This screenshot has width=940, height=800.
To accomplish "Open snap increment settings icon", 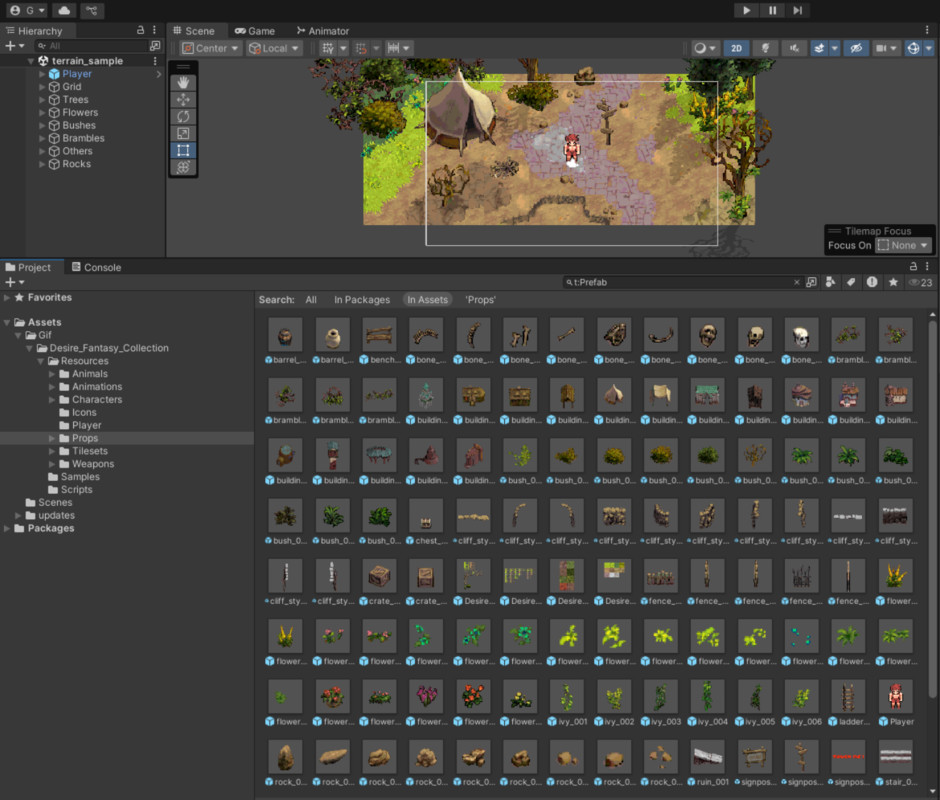I will [x=394, y=49].
